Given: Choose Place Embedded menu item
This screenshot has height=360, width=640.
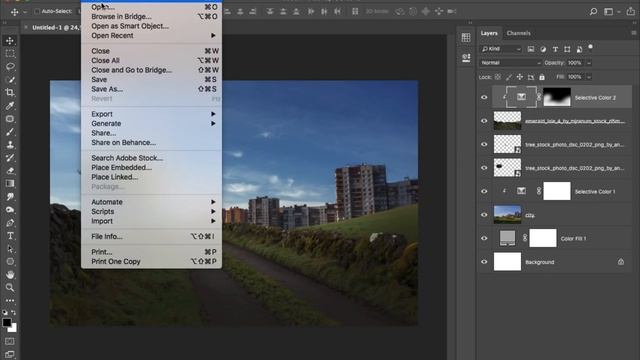Looking at the screenshot, I should point(152,167).
